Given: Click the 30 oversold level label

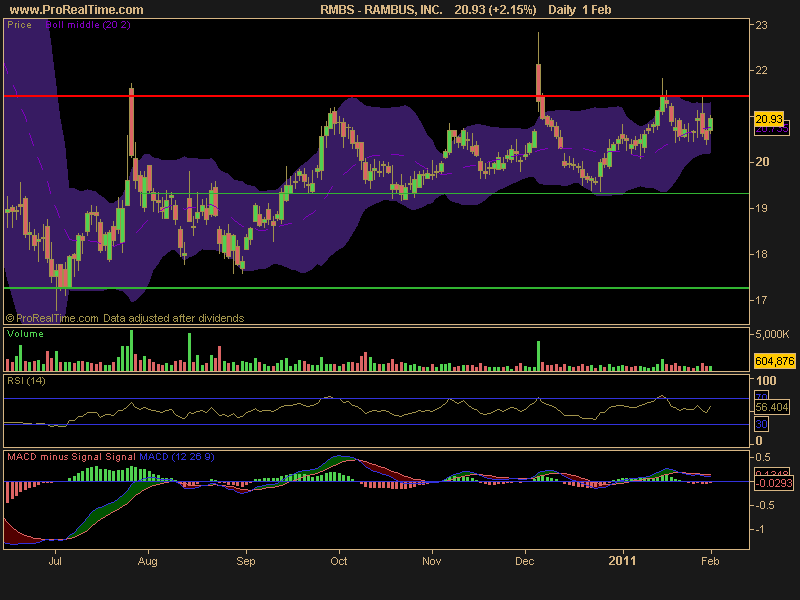Looking at the screenshot, I should (x=761, y=424).
